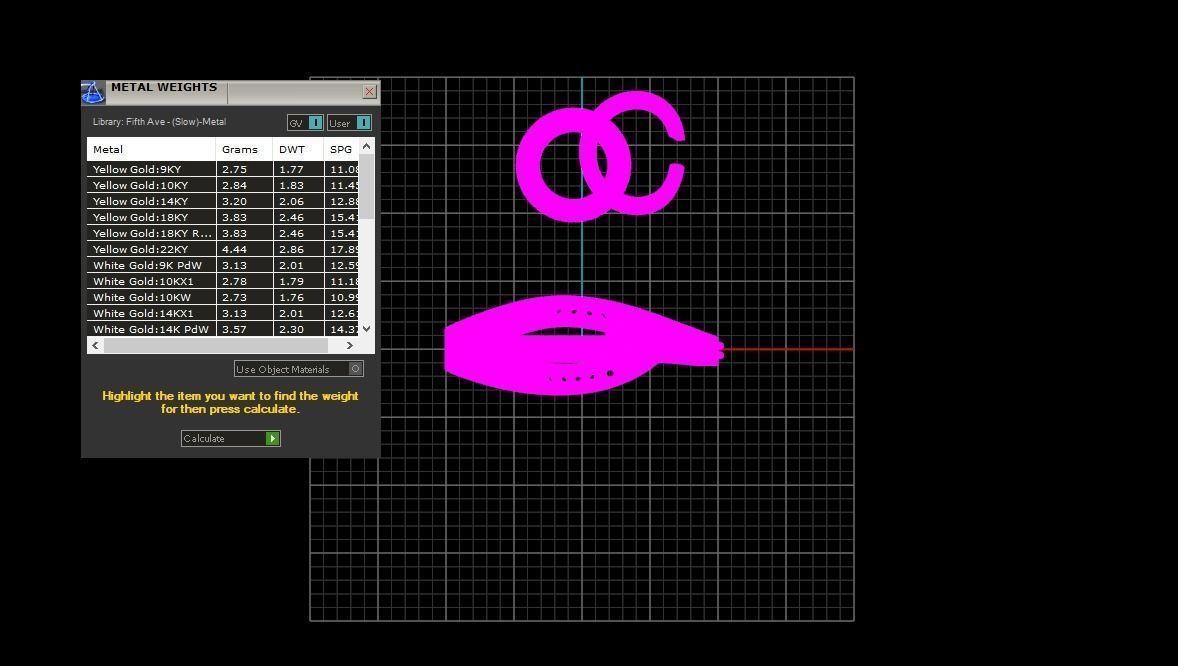Select the Yellow Gold:22KY row

(223, 249)
